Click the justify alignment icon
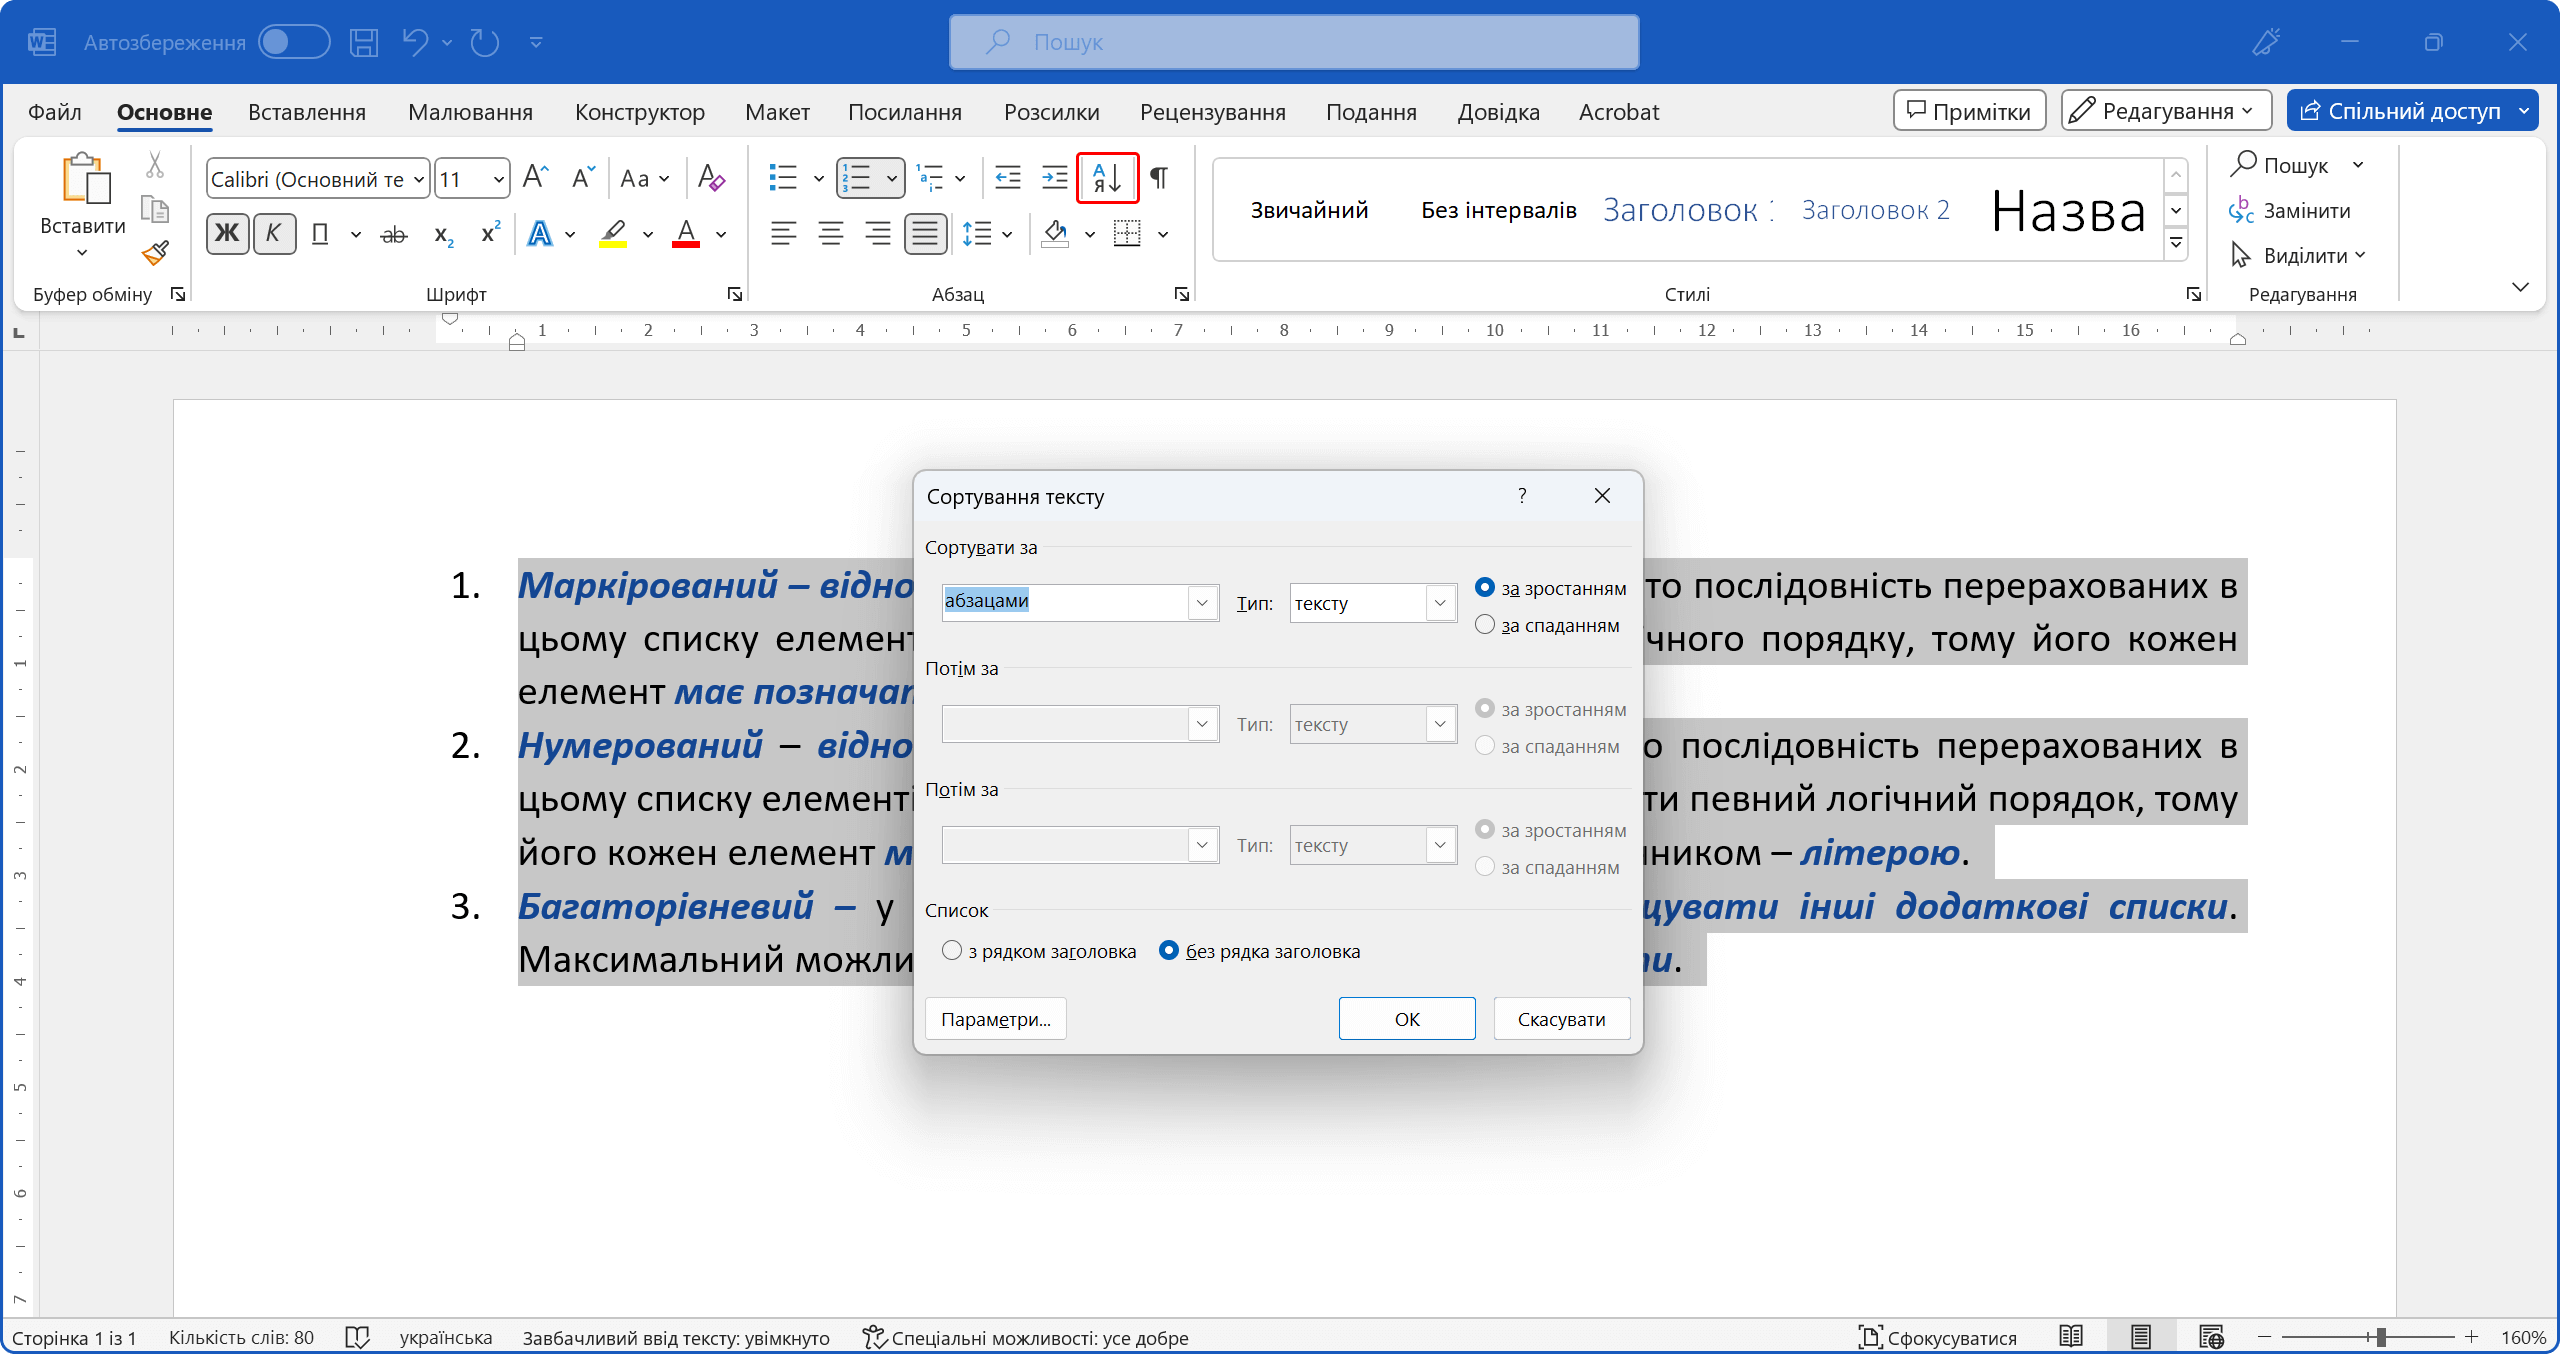The image size is (2560, 1354). click(925, 234)
